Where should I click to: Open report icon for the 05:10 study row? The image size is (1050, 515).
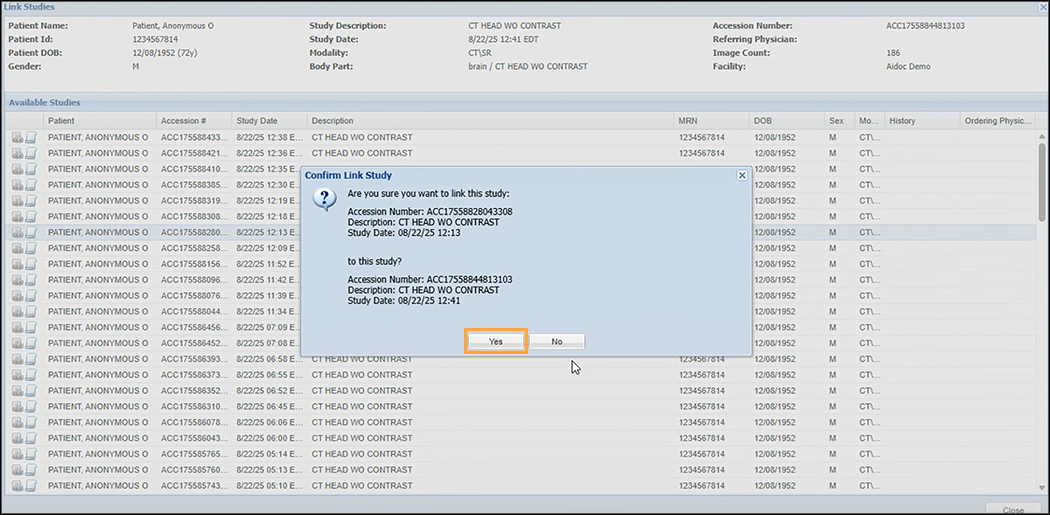tap(31, 486)
